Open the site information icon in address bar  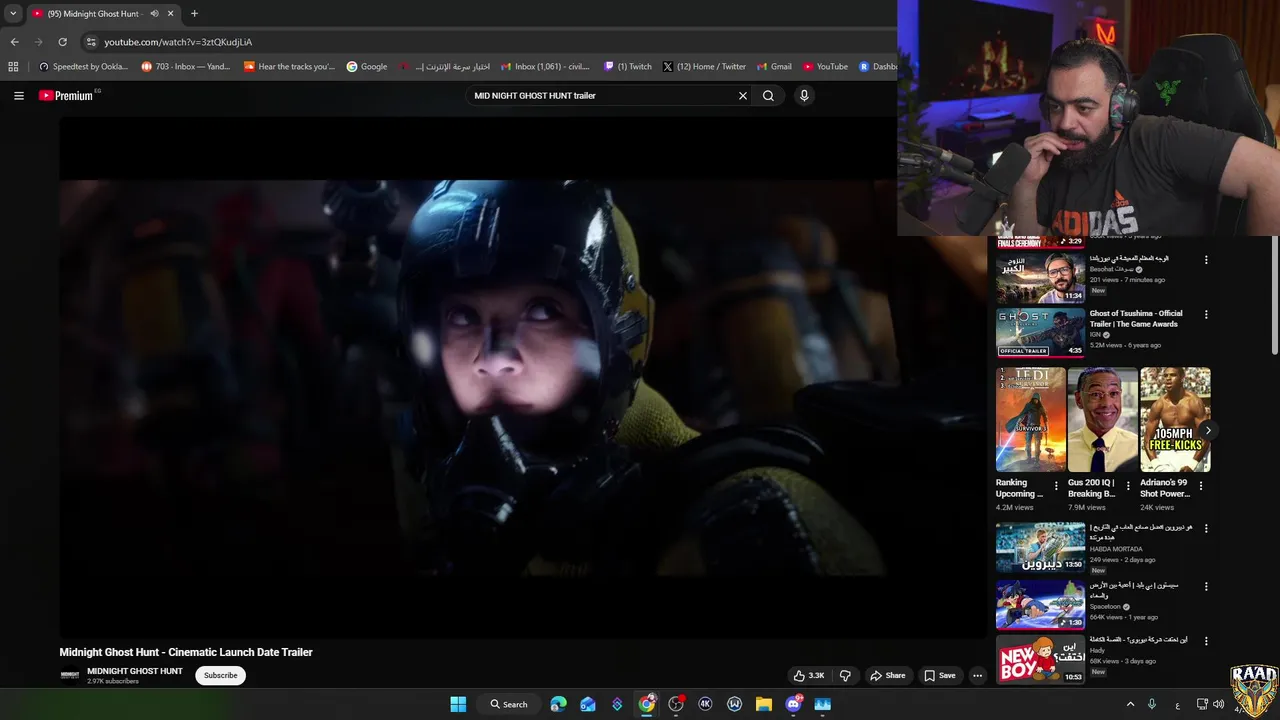pyautogui.click(x=91, y=42)
